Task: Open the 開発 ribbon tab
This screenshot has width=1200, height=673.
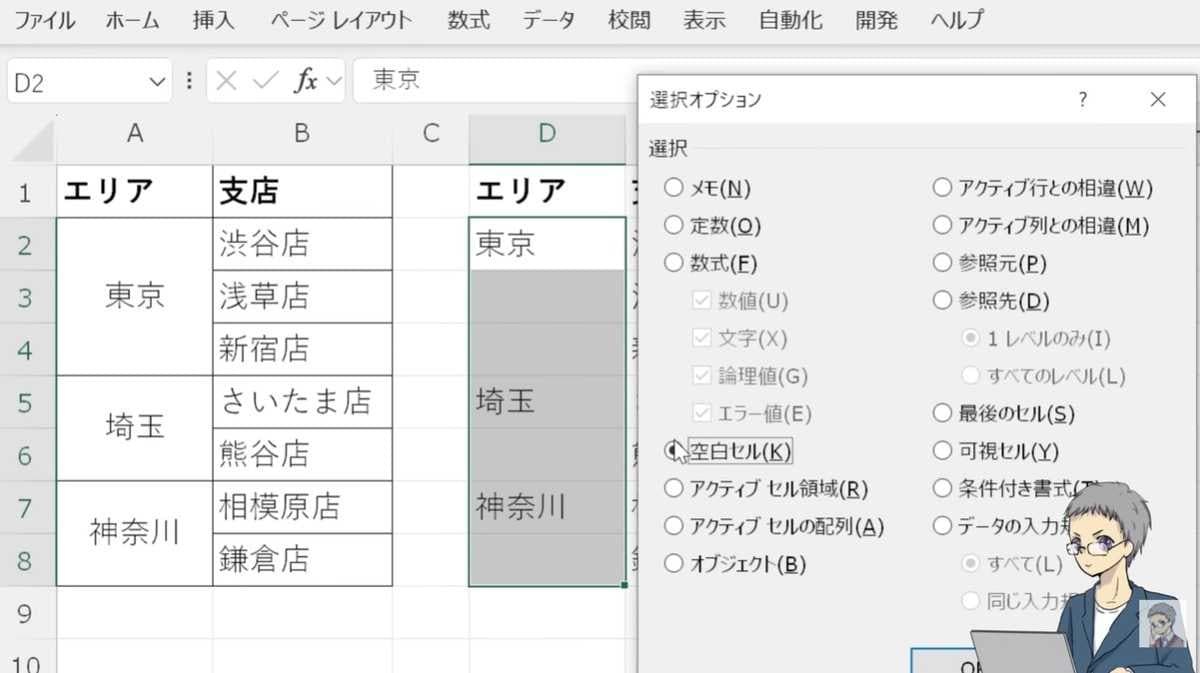Action: click(x=876, y=20)
